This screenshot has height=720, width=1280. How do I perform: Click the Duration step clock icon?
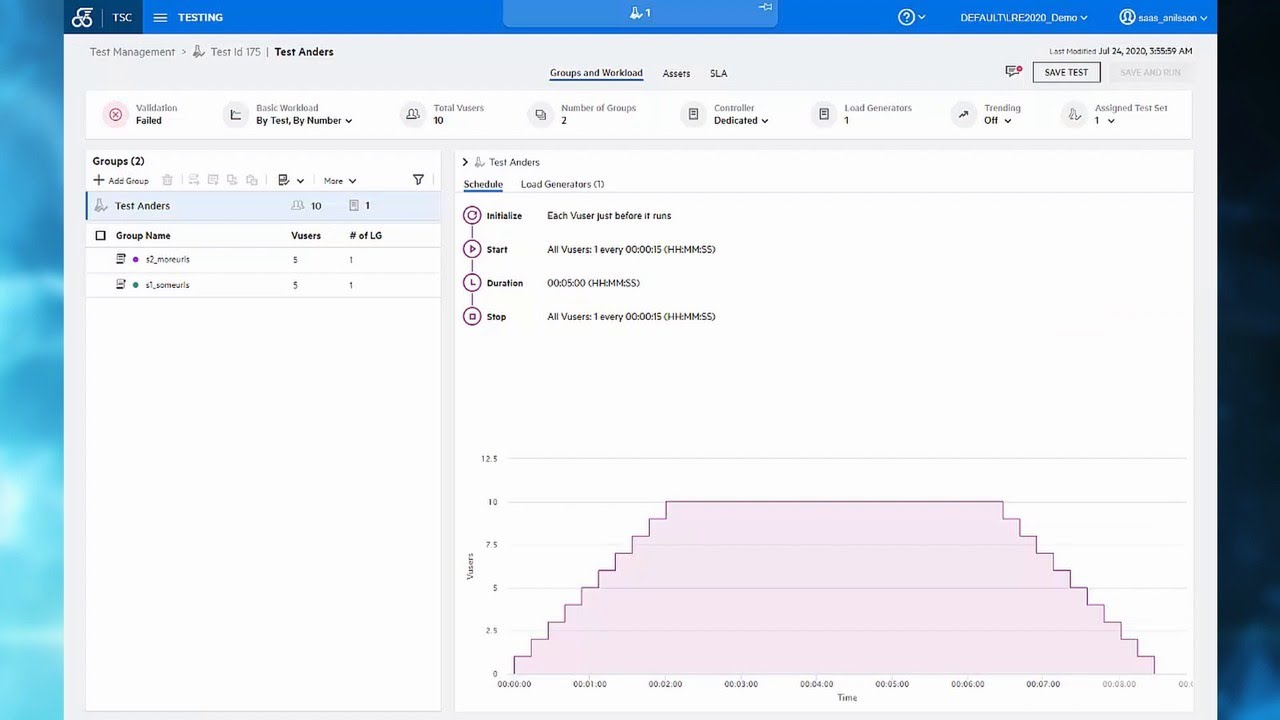pos(472,283)
